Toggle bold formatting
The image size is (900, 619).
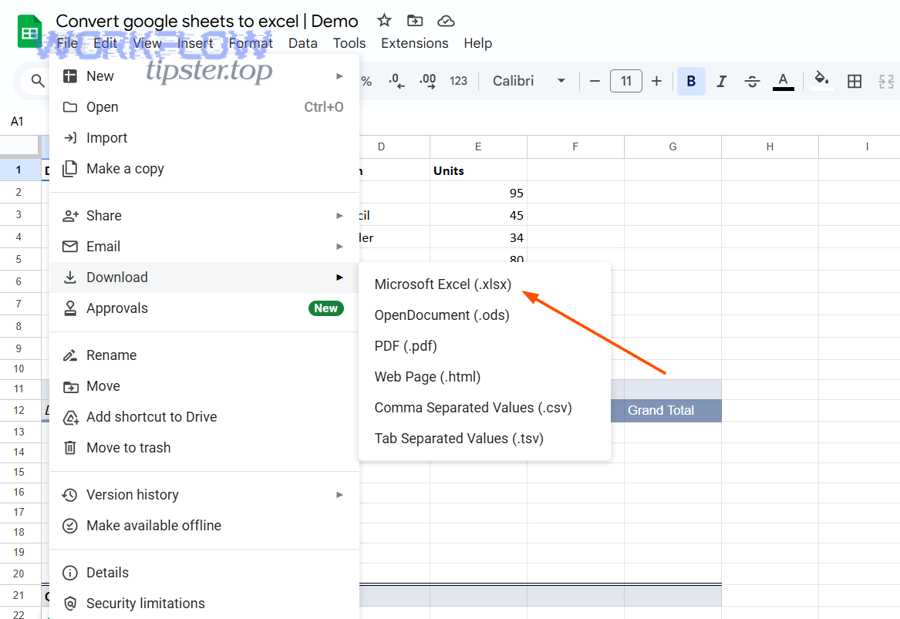coord(691,81)
